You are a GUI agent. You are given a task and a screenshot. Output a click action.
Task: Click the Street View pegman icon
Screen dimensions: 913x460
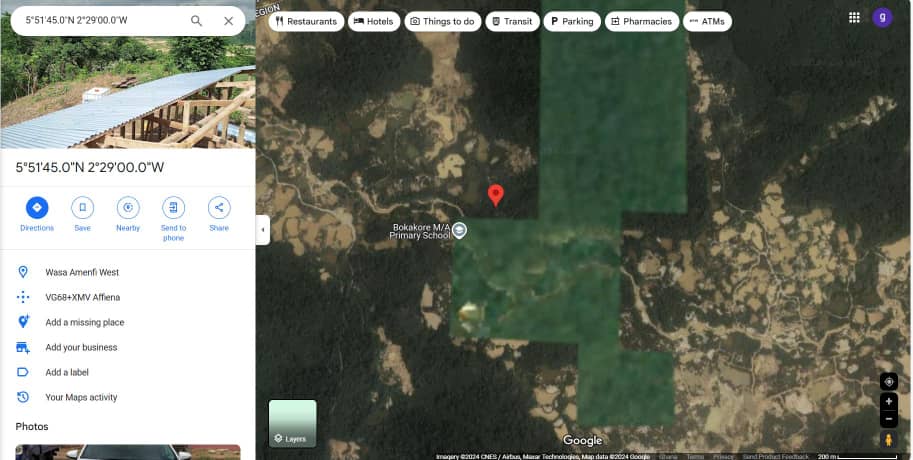click(889, 440)
